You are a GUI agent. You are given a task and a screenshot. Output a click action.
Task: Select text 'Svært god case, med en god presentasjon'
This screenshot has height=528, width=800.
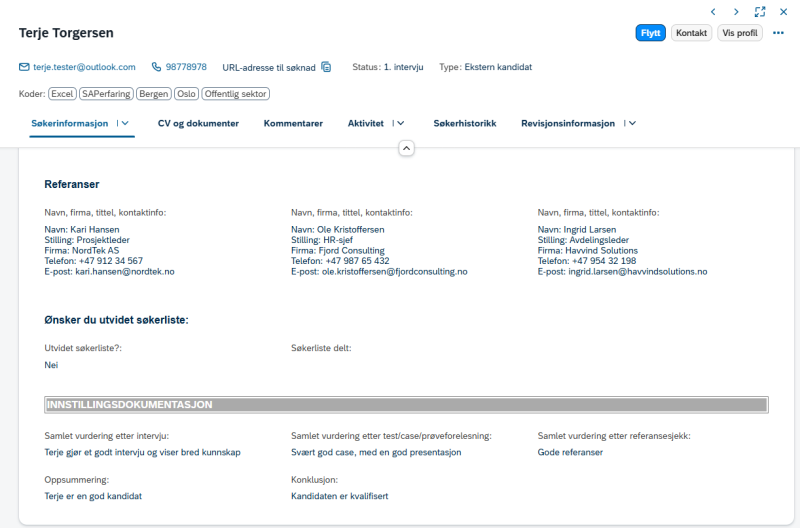point(376,452)
